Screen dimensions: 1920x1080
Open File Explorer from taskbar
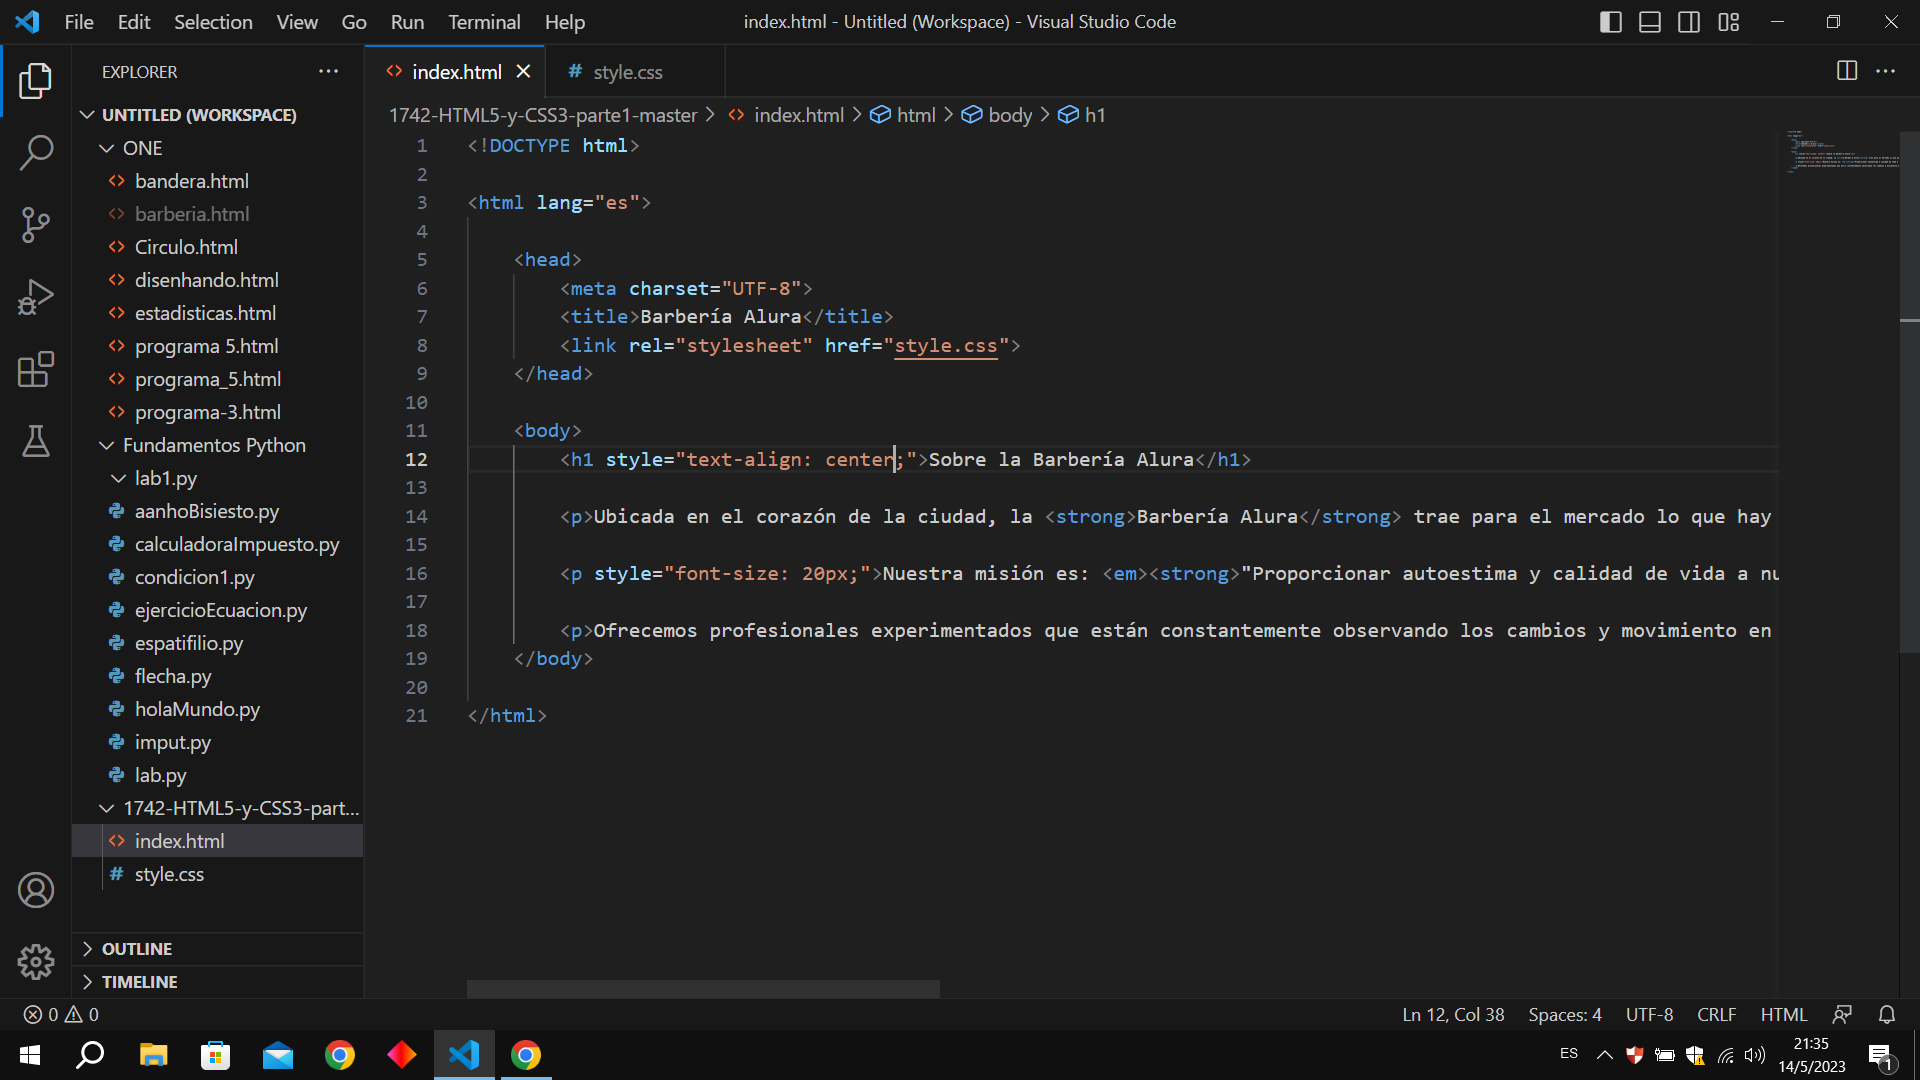point(153,1055)
